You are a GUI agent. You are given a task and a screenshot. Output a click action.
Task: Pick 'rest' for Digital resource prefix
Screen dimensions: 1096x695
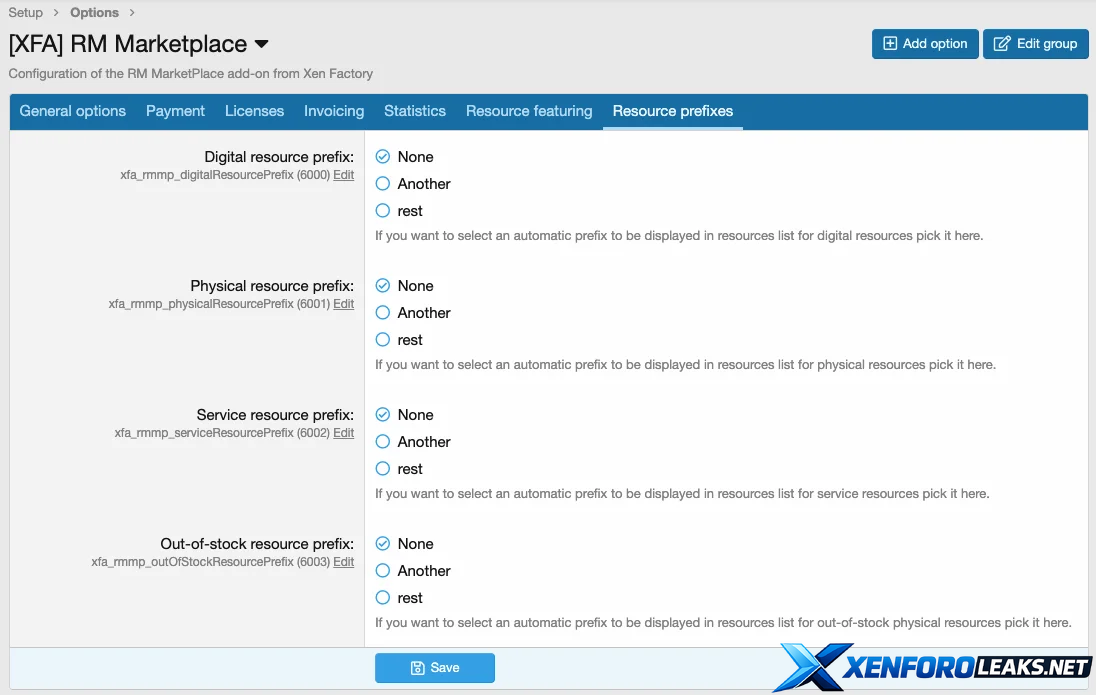pos(383,211)
